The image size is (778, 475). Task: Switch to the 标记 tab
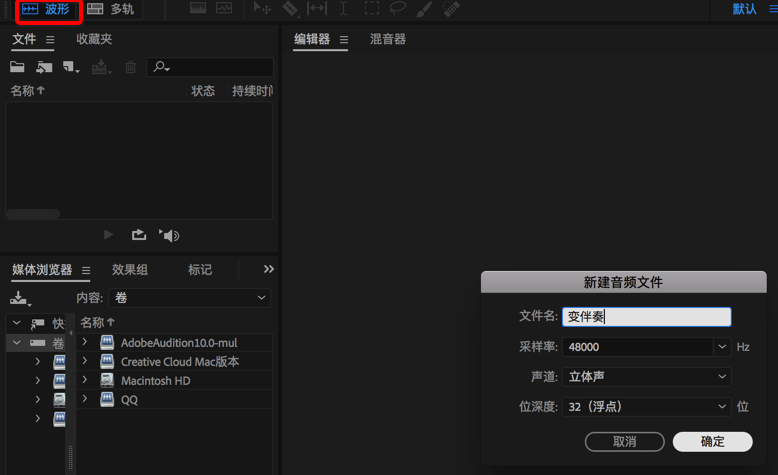[x=200, y=270]
